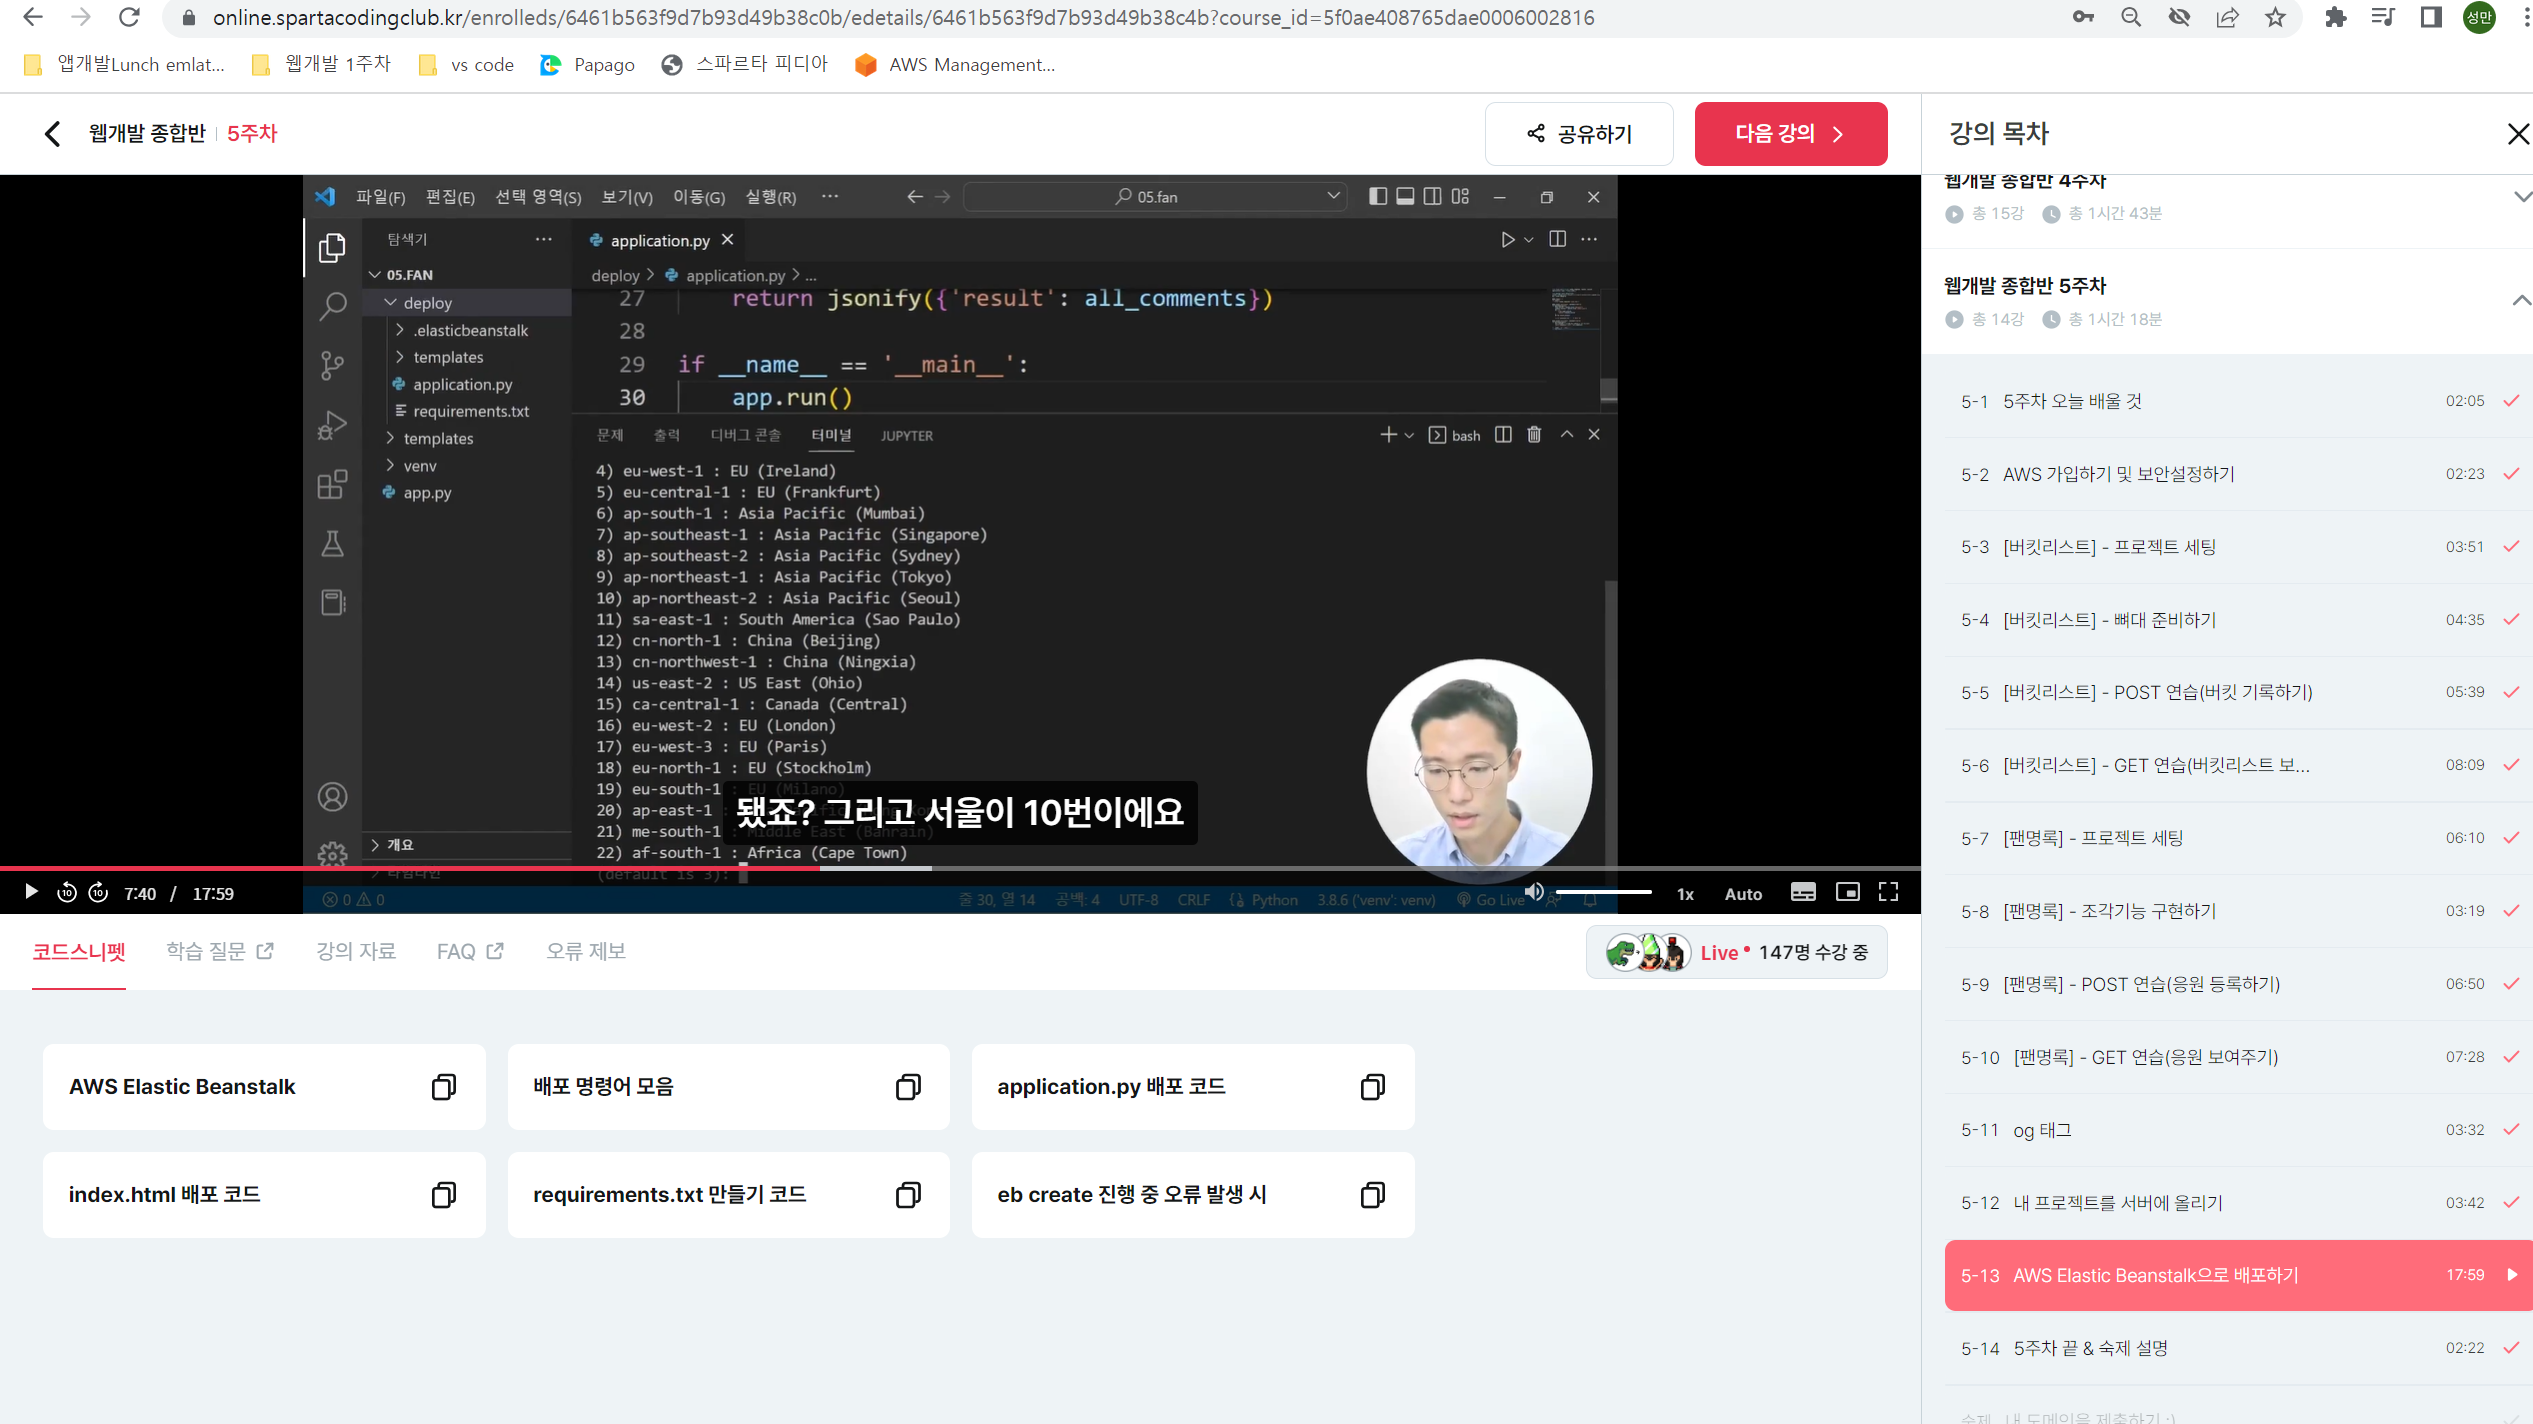Viewport: 2533px width, 1424px height.
Task: Go to 다음 강의 next lecture
Action: click(1790, 134)
